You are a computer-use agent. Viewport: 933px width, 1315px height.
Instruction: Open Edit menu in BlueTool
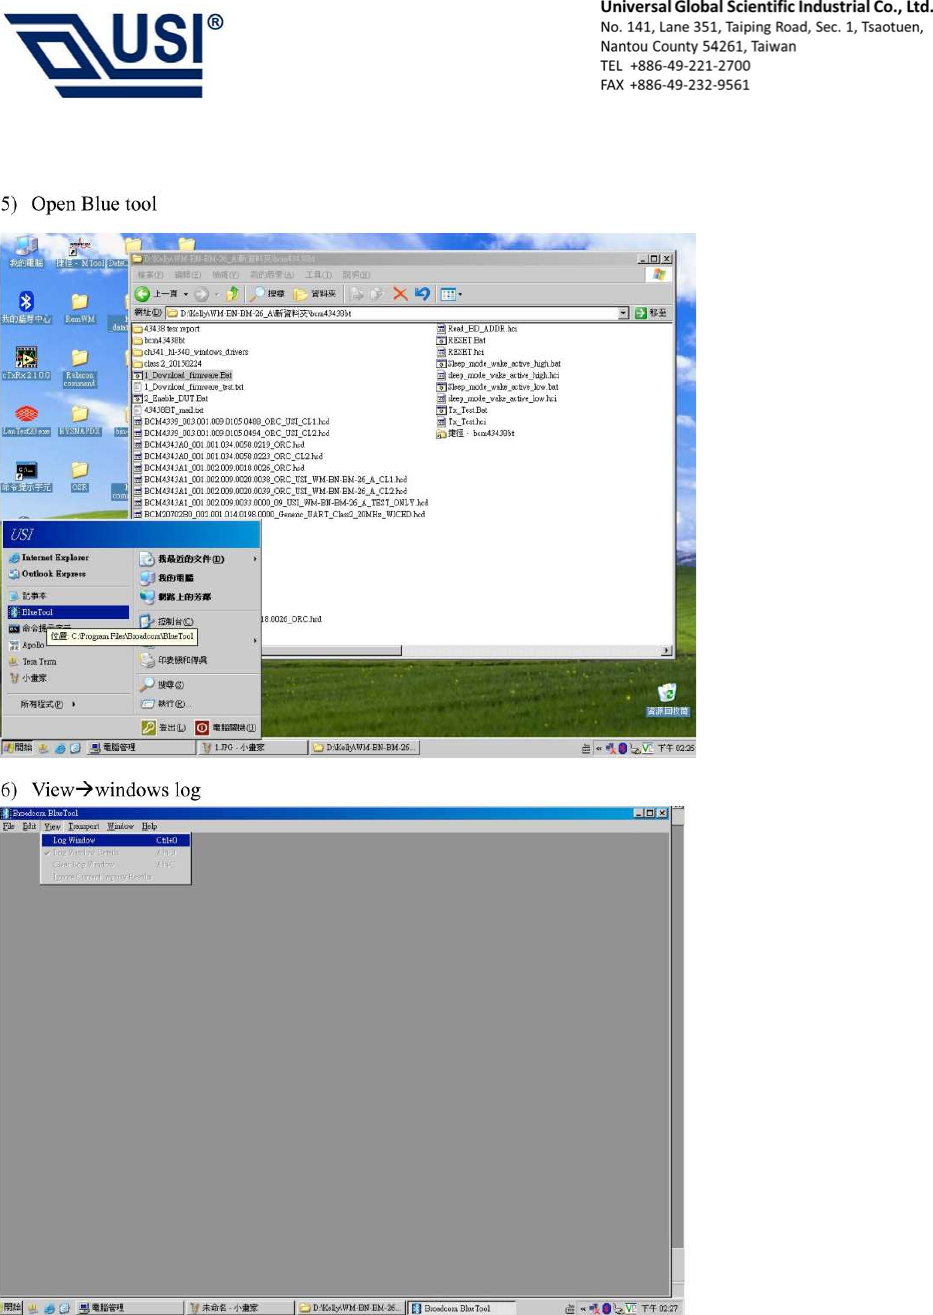click(x=29, y=827)
